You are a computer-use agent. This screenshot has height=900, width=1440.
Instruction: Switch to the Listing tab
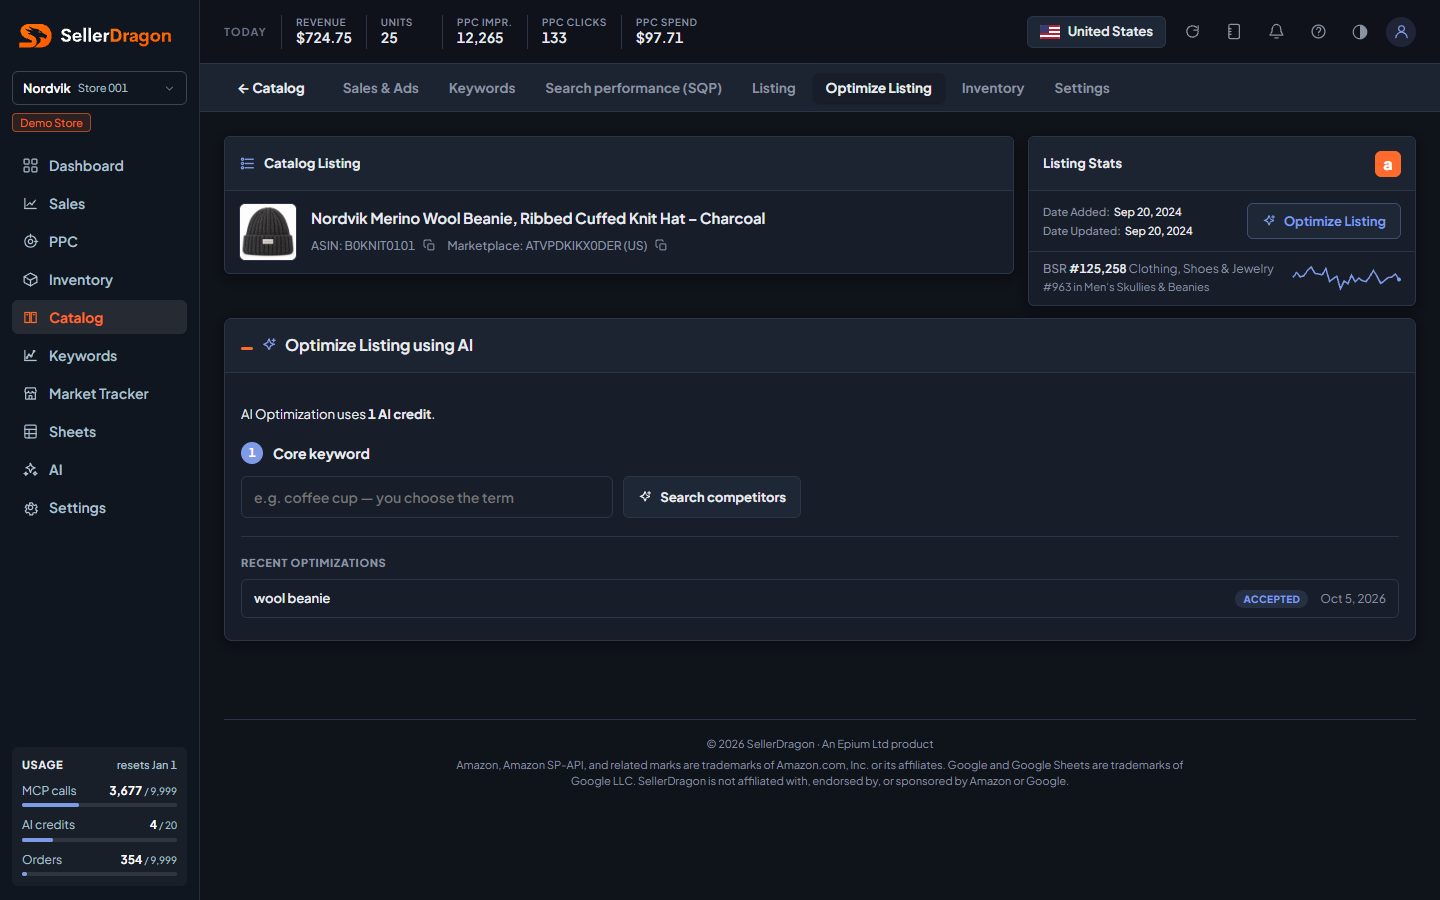(x=774, y=88)
